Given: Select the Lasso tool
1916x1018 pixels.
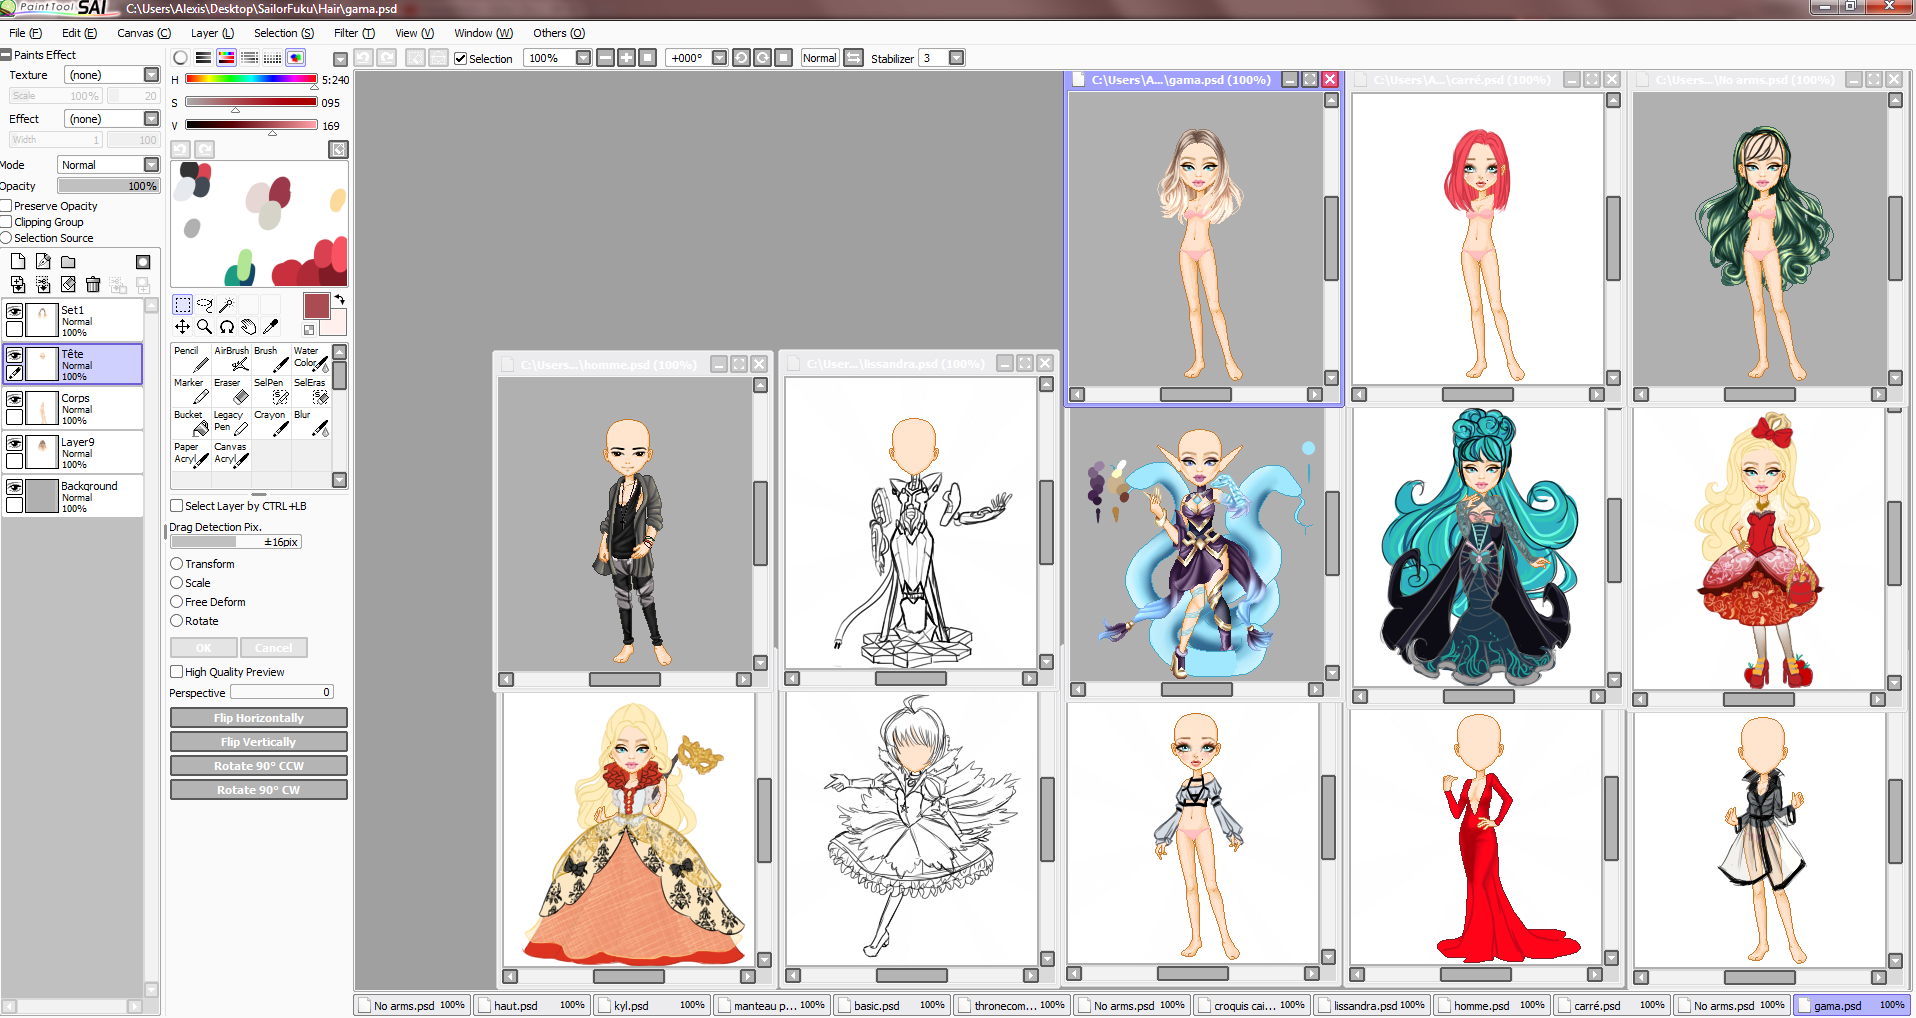Looking at the screenshot, I should [x=204, y=304].
